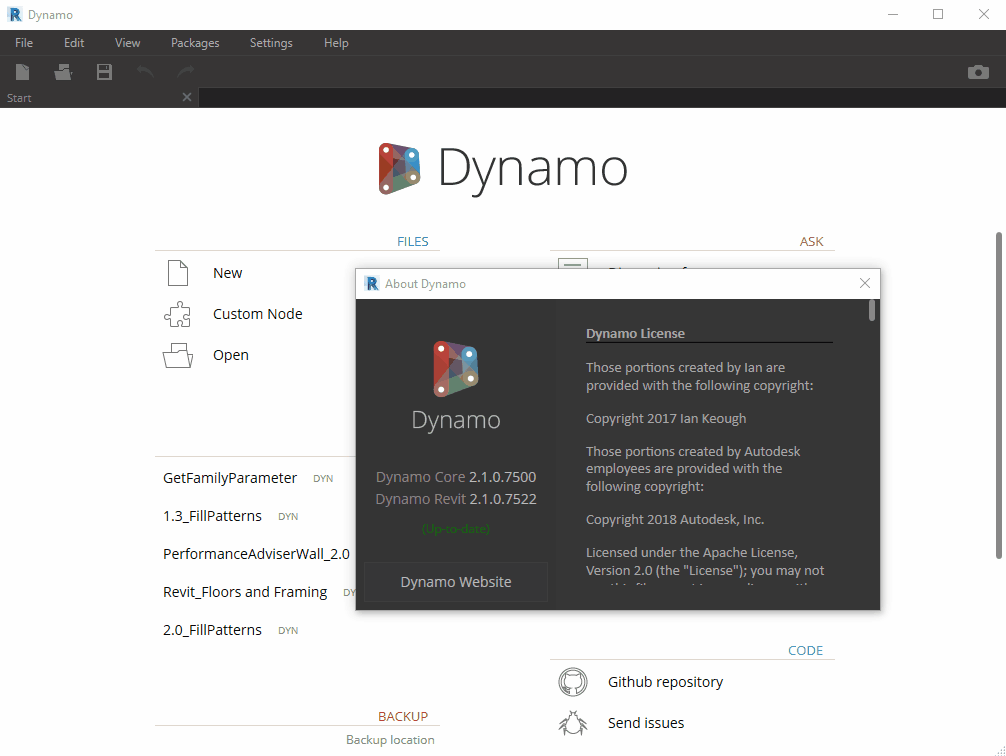1006x756 pixels.
Task: Click the Open link under Files
Action: (x=230, y=355)
